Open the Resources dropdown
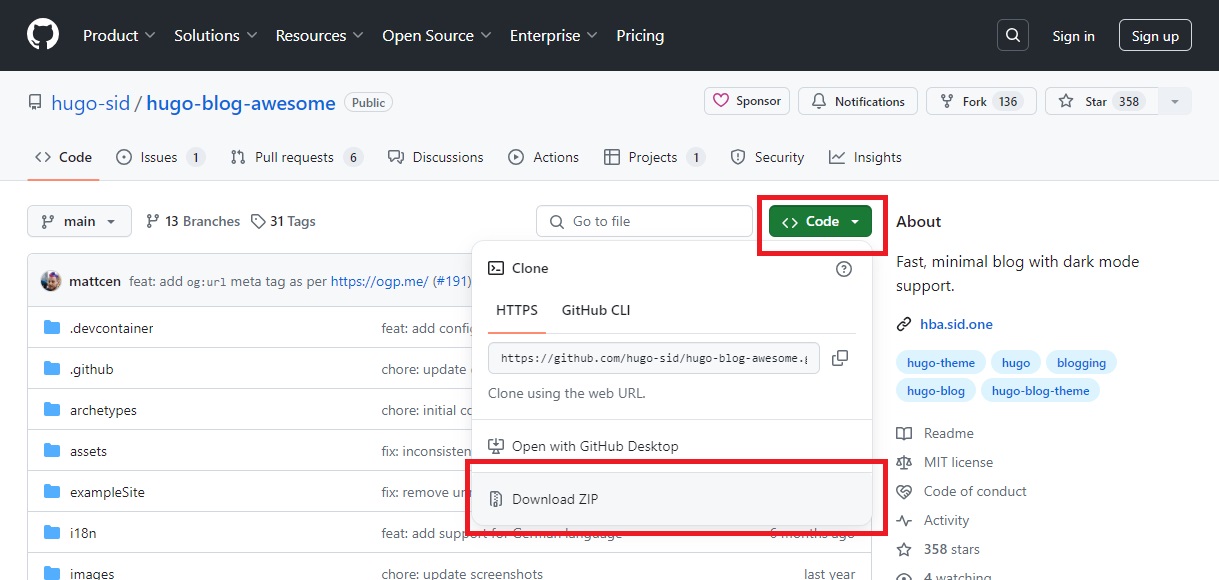The height and width of the screenshot is (580, 1219). [319, 35]
